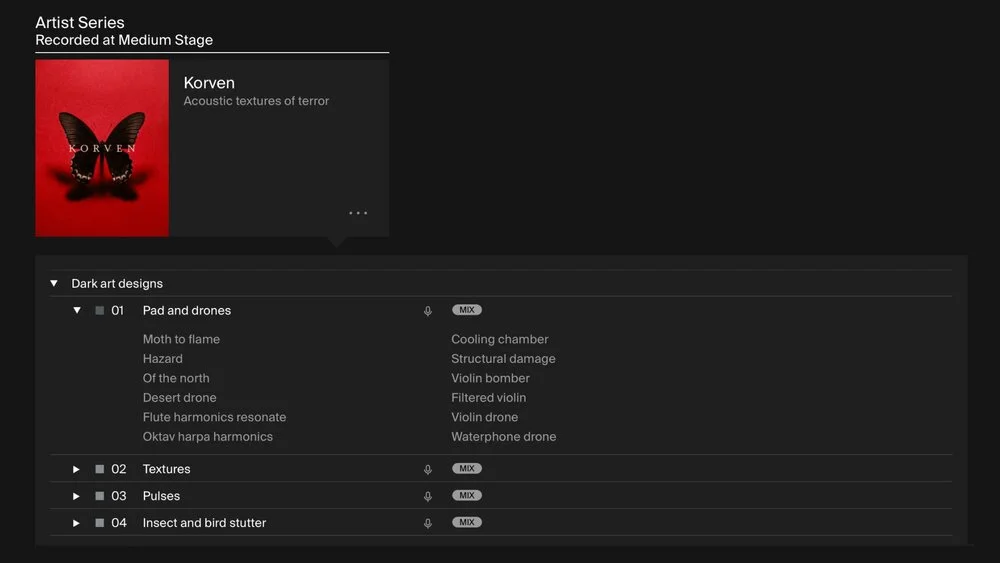Collapse the 01 Pad and drones group
The width and height of the screenshot is (1000, 563).
click(77, 311)
